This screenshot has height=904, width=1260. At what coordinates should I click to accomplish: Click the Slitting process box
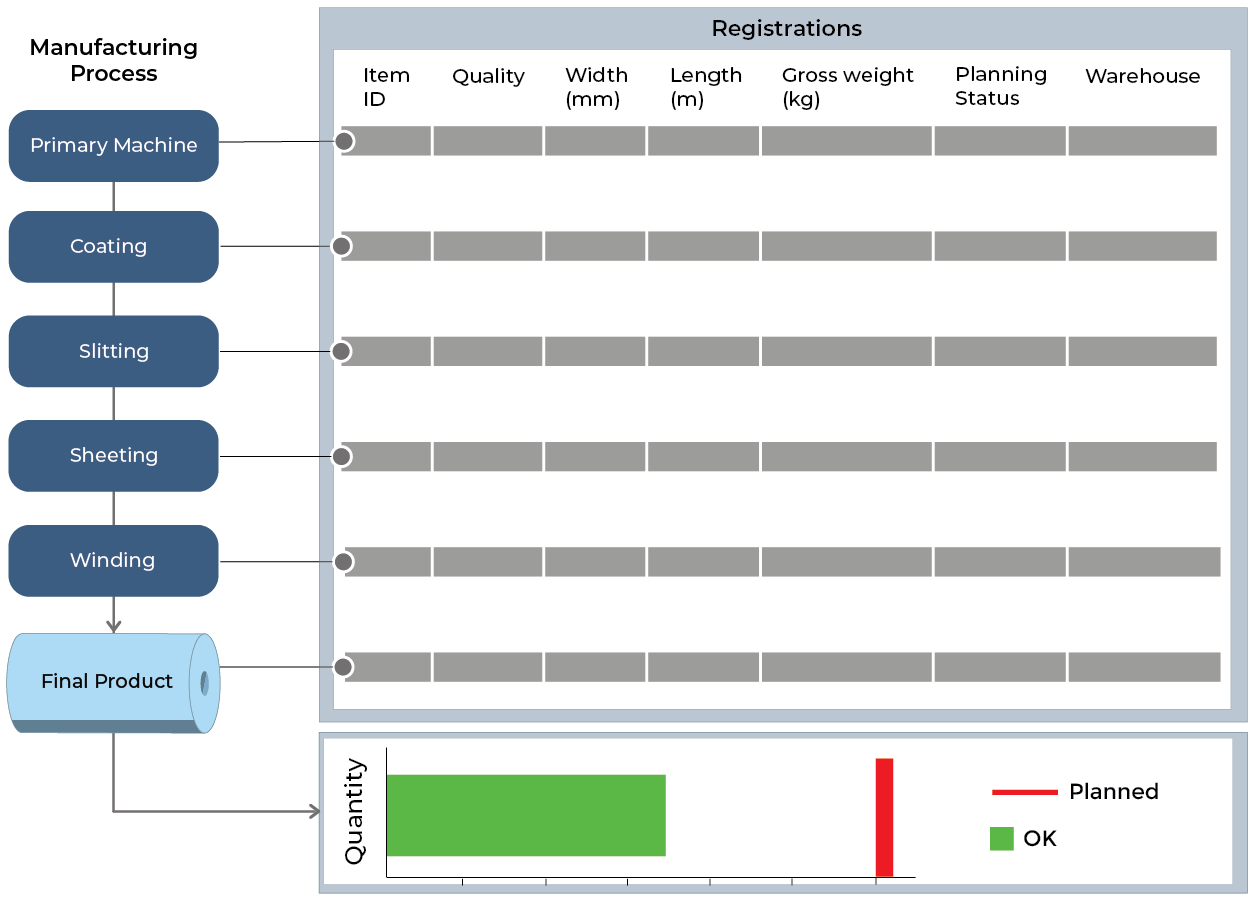tap(113, 351)
